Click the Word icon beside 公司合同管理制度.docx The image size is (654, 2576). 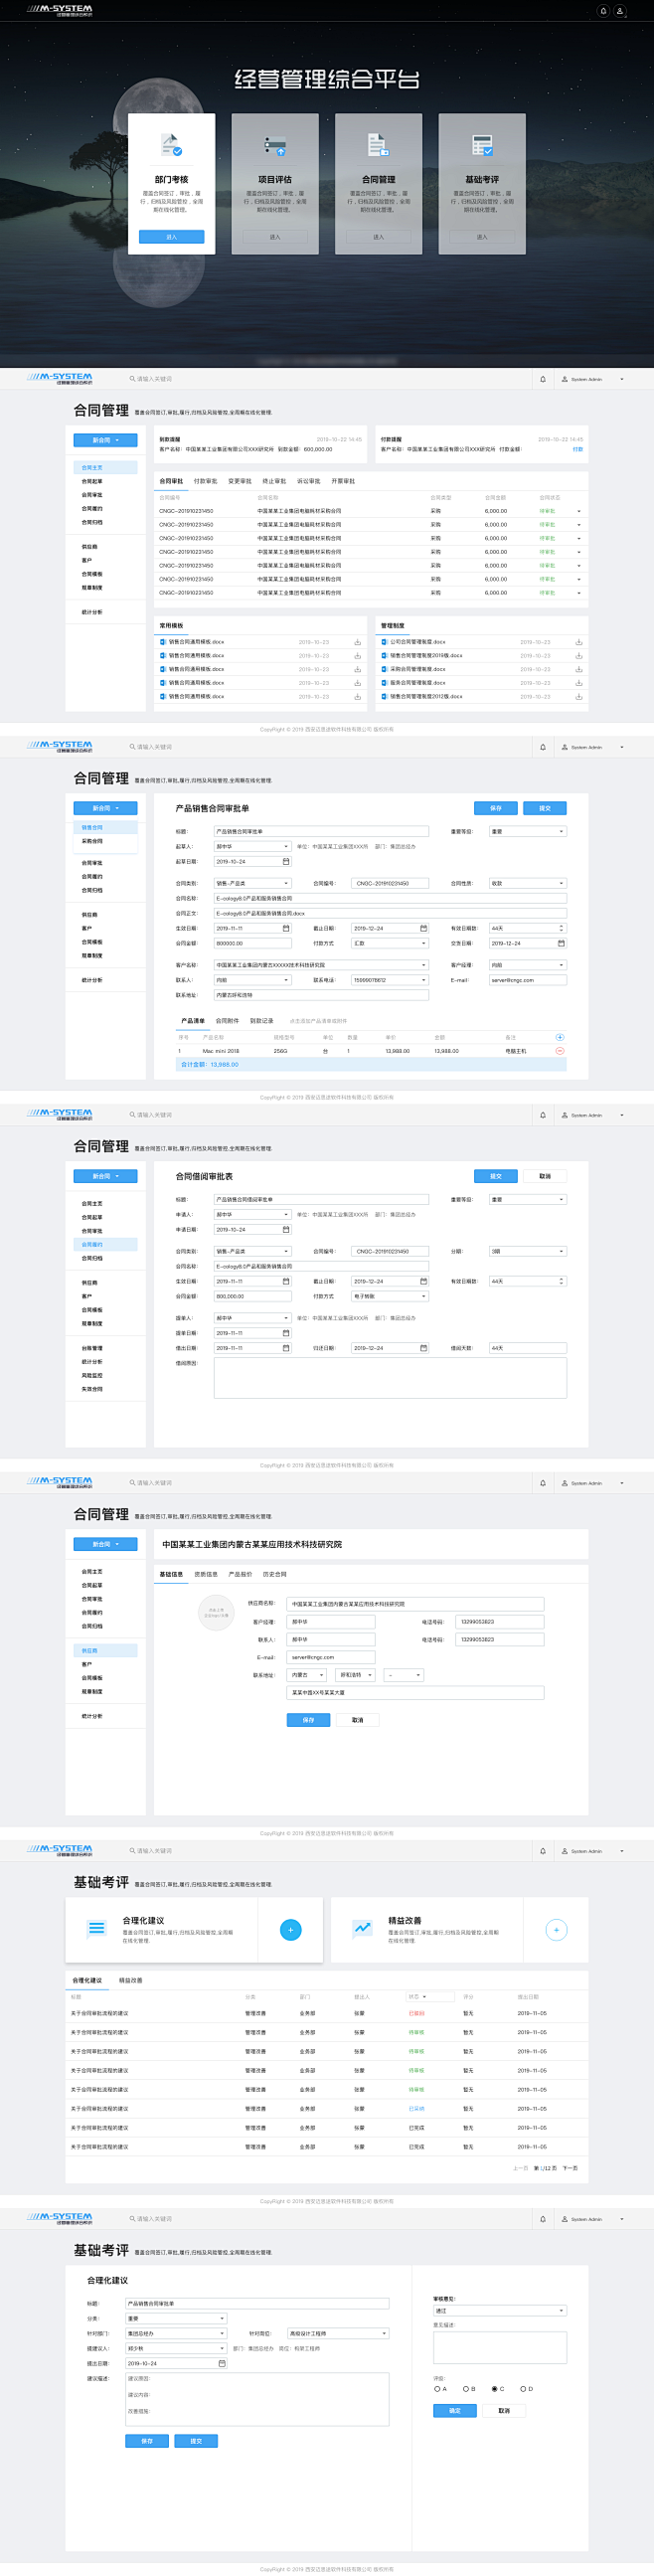[x=385, y=642]
